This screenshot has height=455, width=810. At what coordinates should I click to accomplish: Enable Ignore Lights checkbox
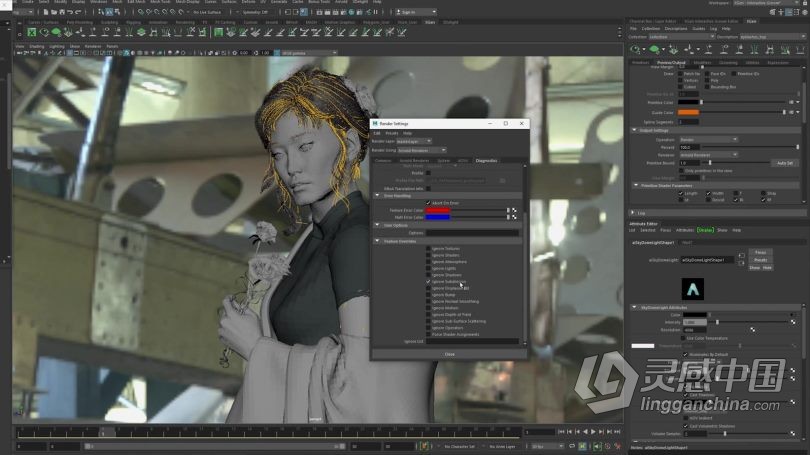(x=428, y=269)
